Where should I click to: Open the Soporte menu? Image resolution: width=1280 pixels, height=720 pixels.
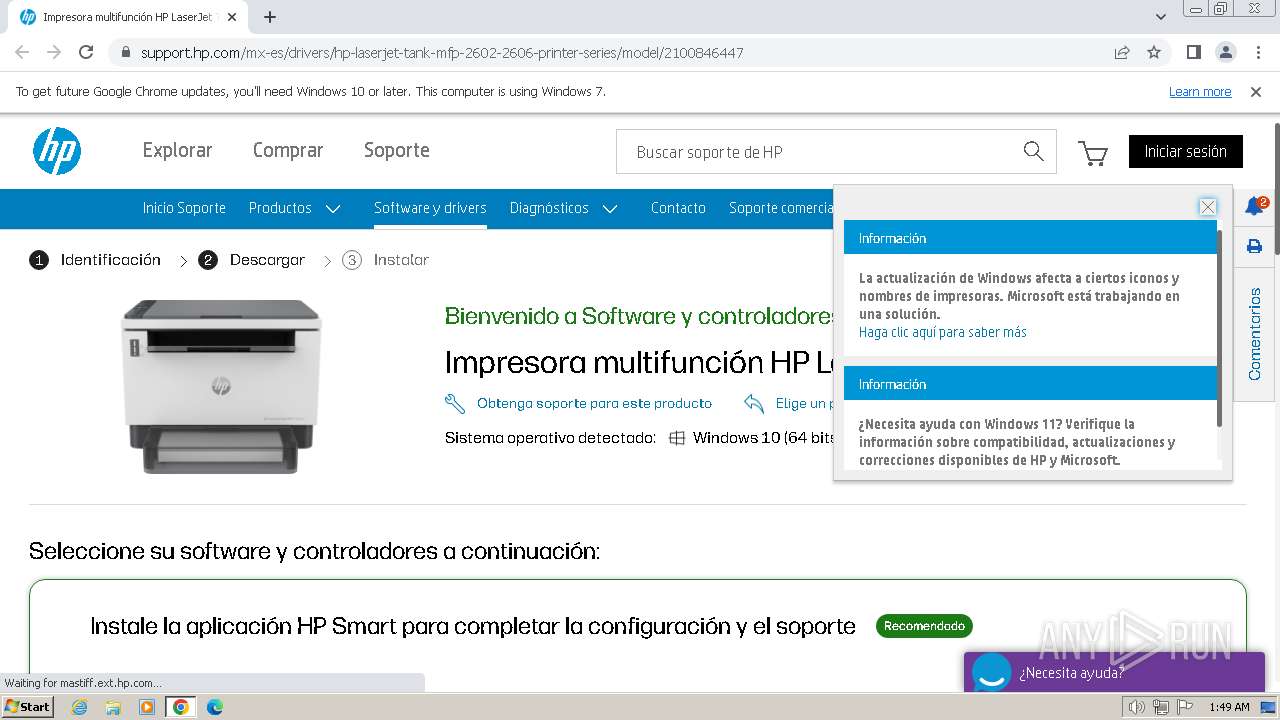point(397,150)
